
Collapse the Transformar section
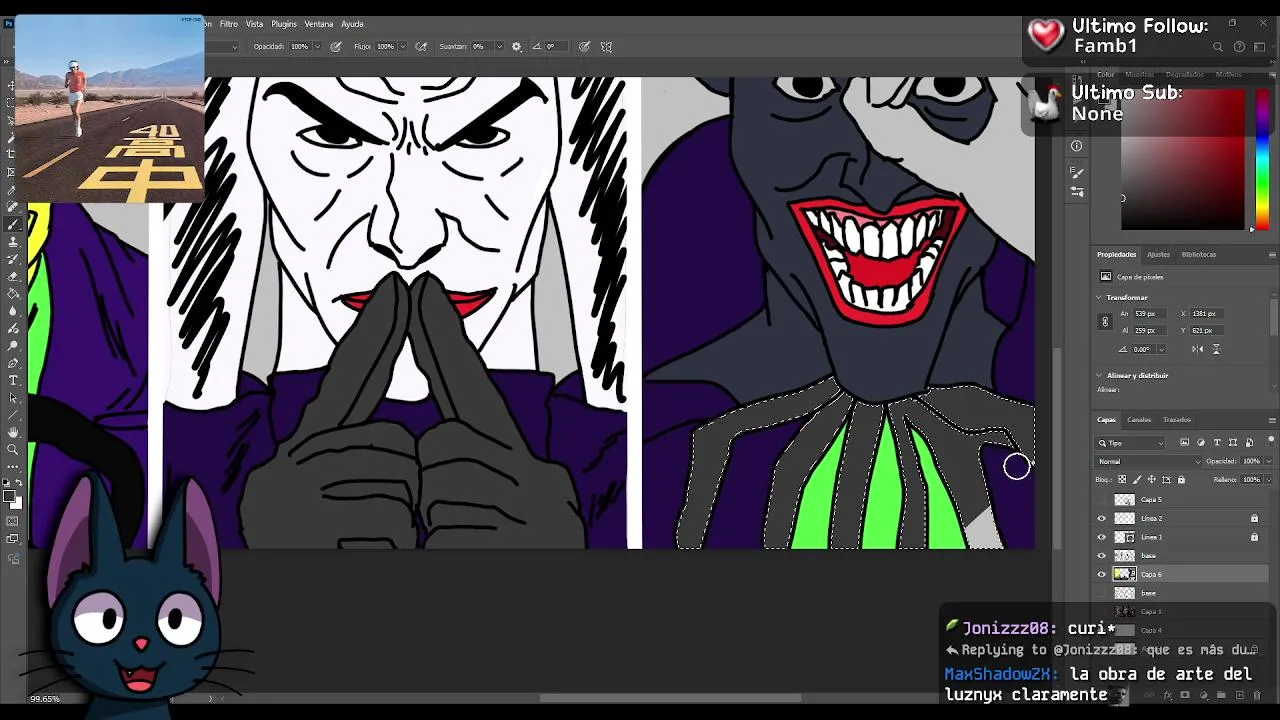coord(1099,297)
